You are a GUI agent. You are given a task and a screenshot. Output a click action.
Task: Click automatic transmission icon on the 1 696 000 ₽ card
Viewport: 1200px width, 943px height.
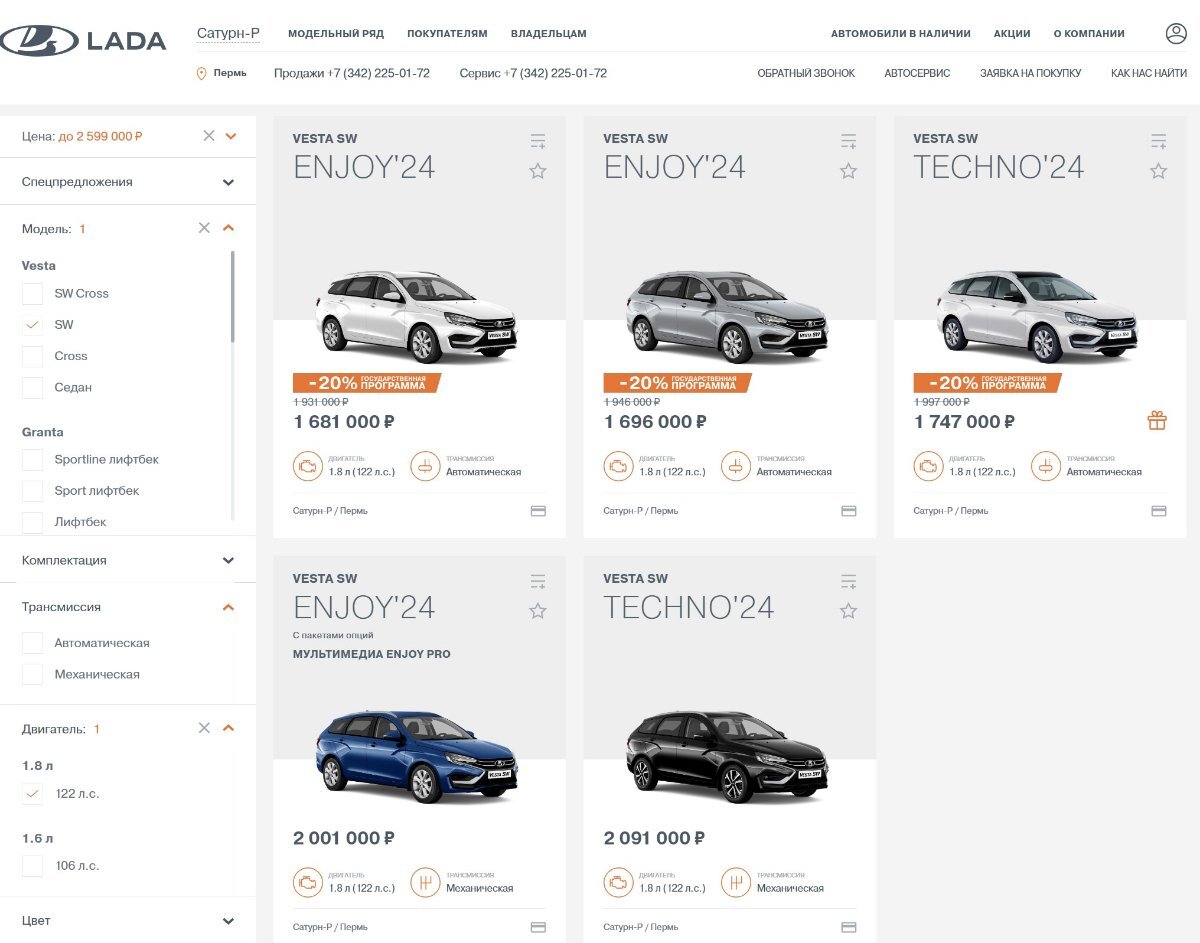tap(736, 466)
